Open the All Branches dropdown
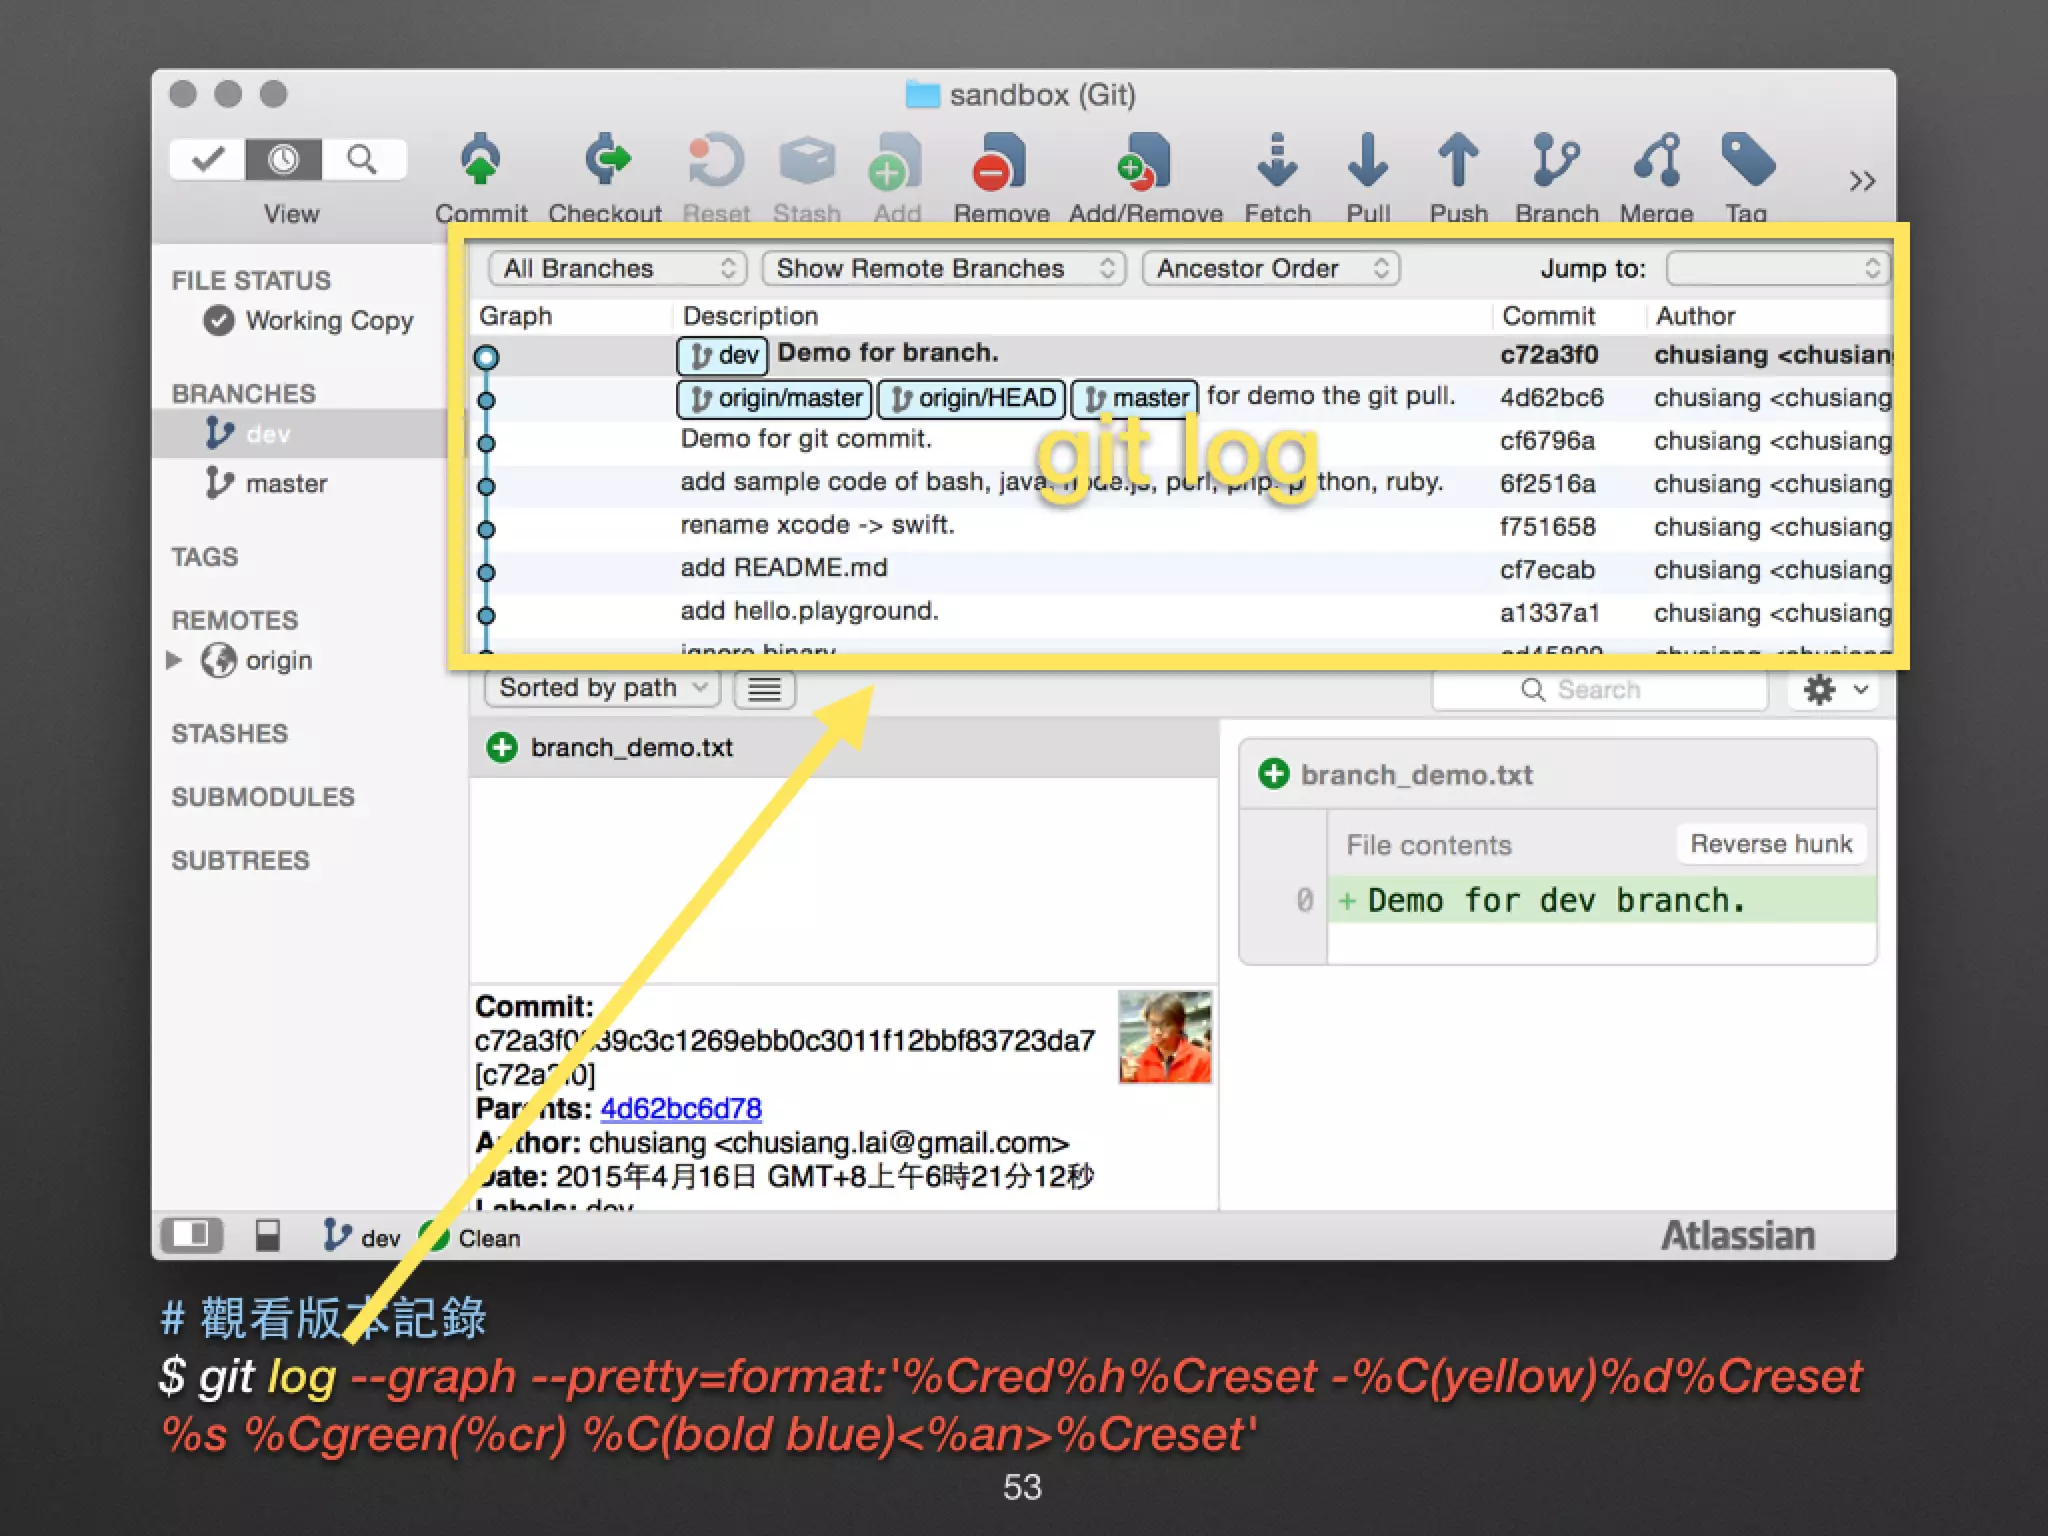Screen dimensions: 2048x1536 [x=617, y=268]
